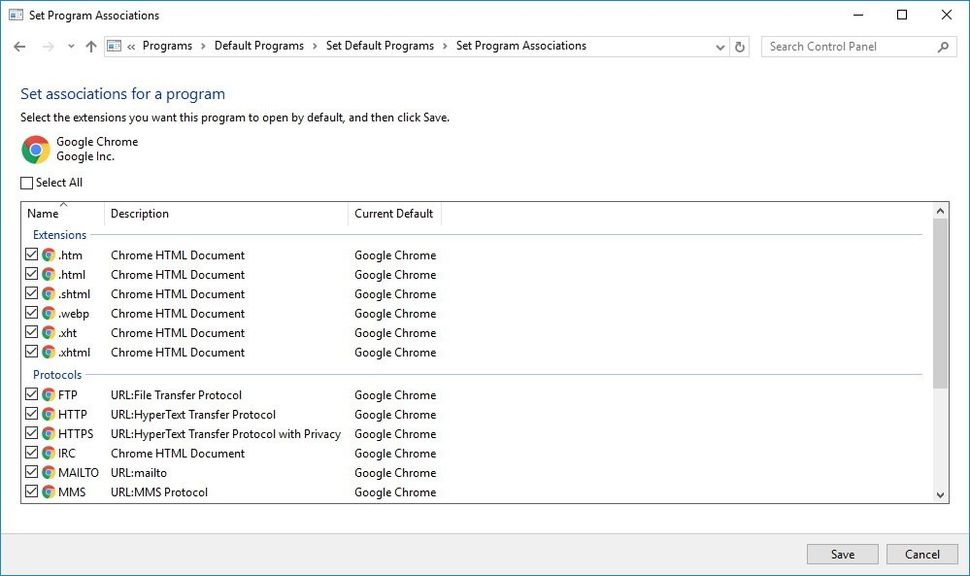Click the scrollbar down arrow
The width and height of the screenshot is (970, 576).
coord(940,494)
